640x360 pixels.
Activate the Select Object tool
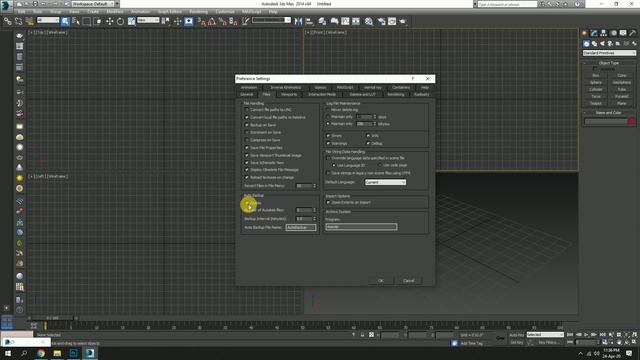pyautogui.click(x=65, y=21)
